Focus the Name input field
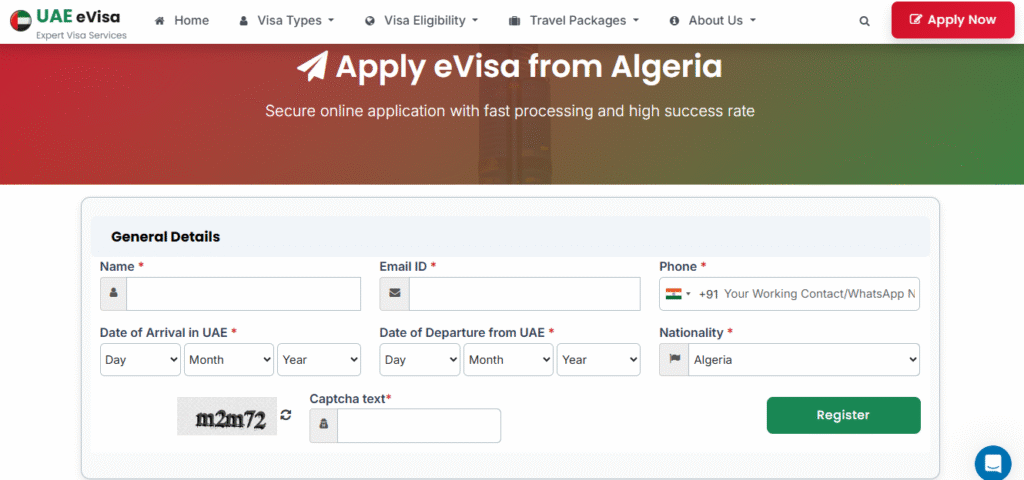The height and width of the screenshot is (480, 1024). tap(243, 294)
